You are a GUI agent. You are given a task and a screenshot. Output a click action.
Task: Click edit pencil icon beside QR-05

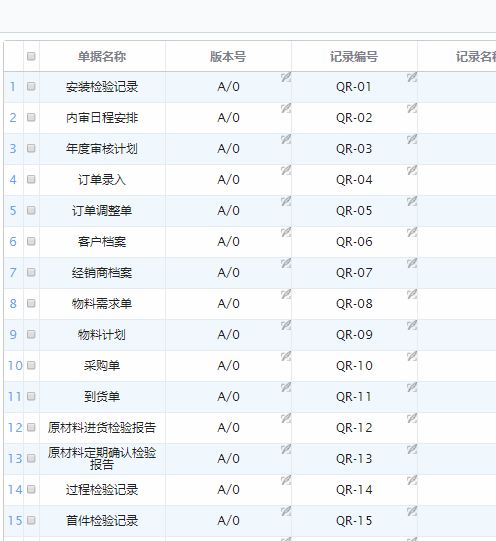pos(411,201)
